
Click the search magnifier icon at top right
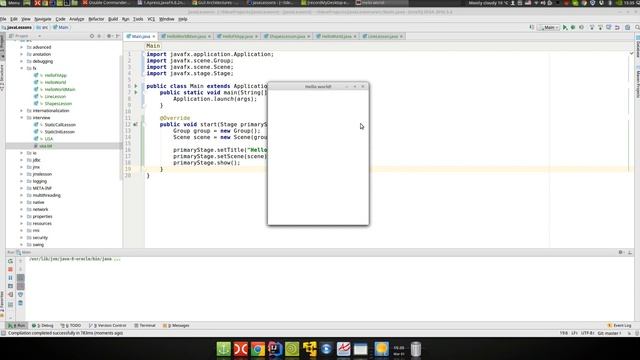point(637,27)
